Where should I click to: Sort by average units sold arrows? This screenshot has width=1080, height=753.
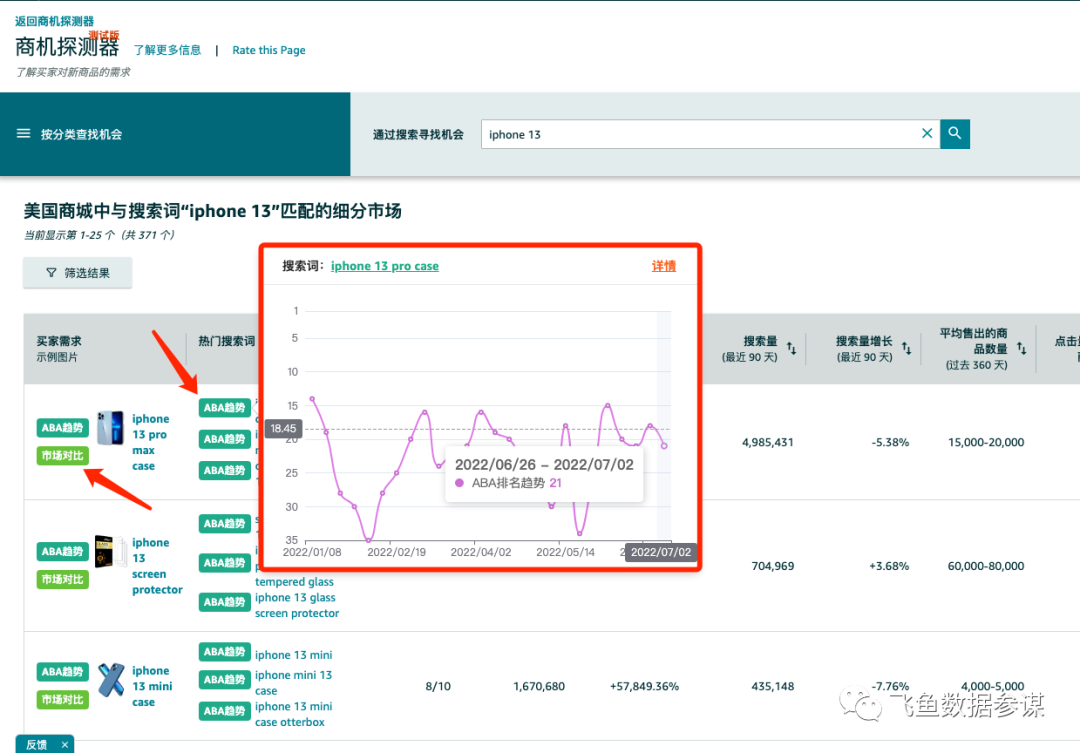click(1021, 349)
